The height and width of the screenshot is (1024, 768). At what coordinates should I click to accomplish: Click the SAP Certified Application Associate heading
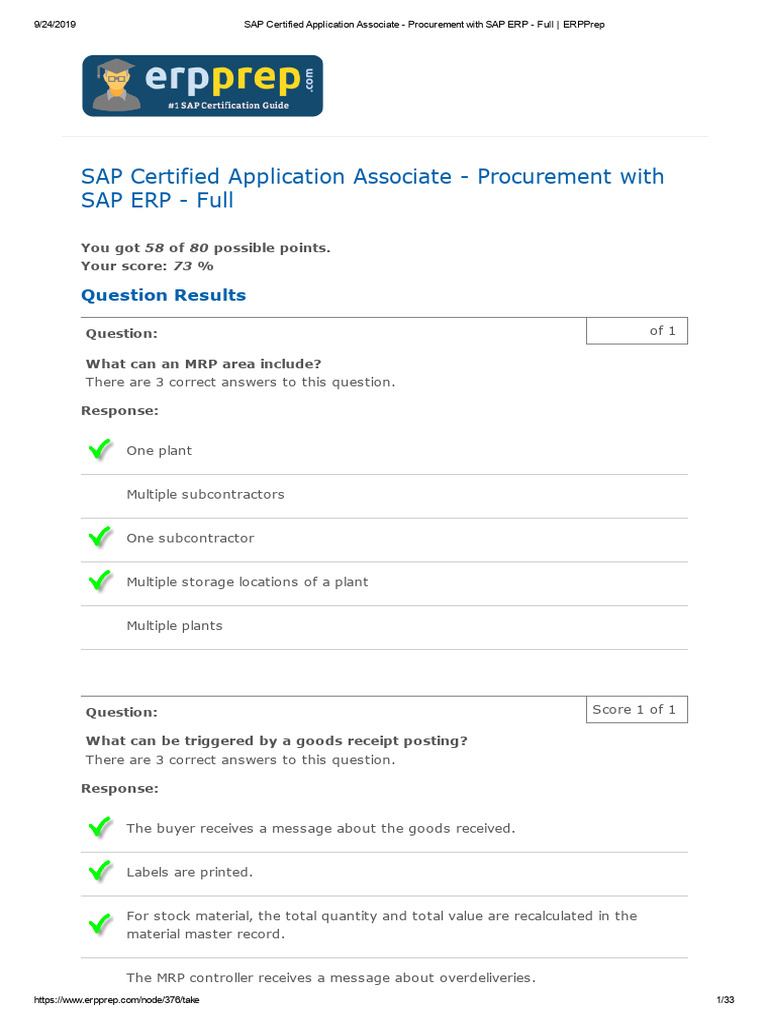[x=372, y=188]
